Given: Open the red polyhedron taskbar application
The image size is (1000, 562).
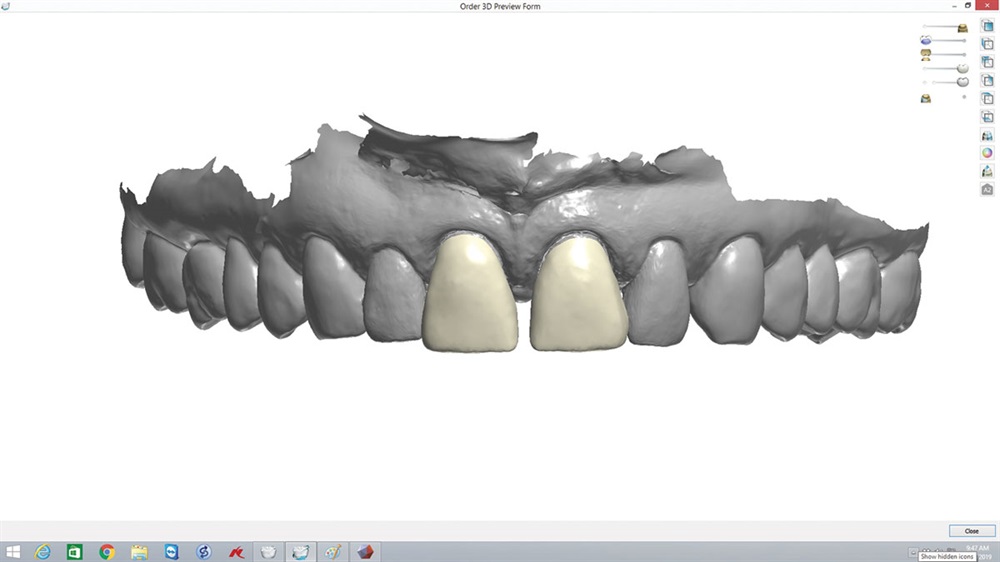Looking at the screenshot, I should tap(365, 552).
